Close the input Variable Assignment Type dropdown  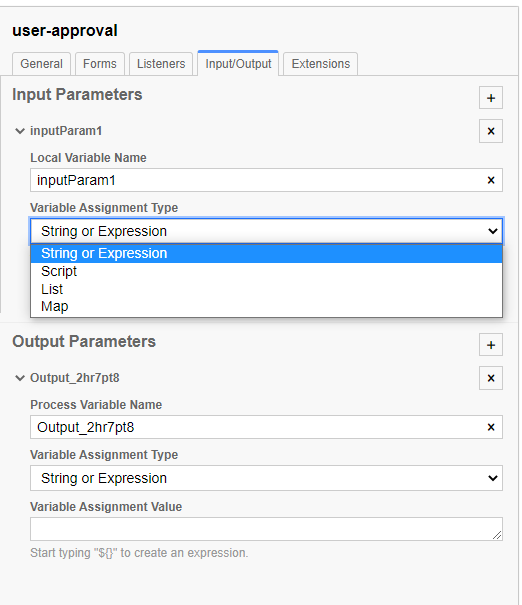[266, 231]
